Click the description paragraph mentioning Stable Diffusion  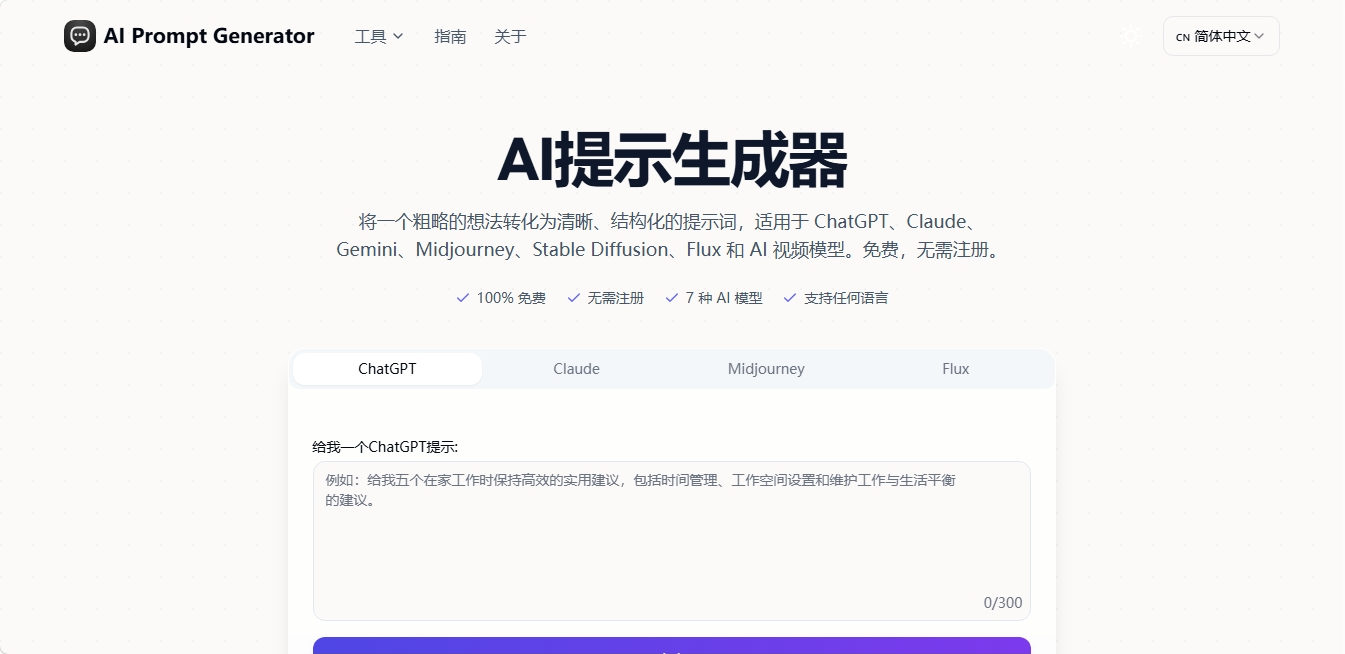[x=672, y=236]
